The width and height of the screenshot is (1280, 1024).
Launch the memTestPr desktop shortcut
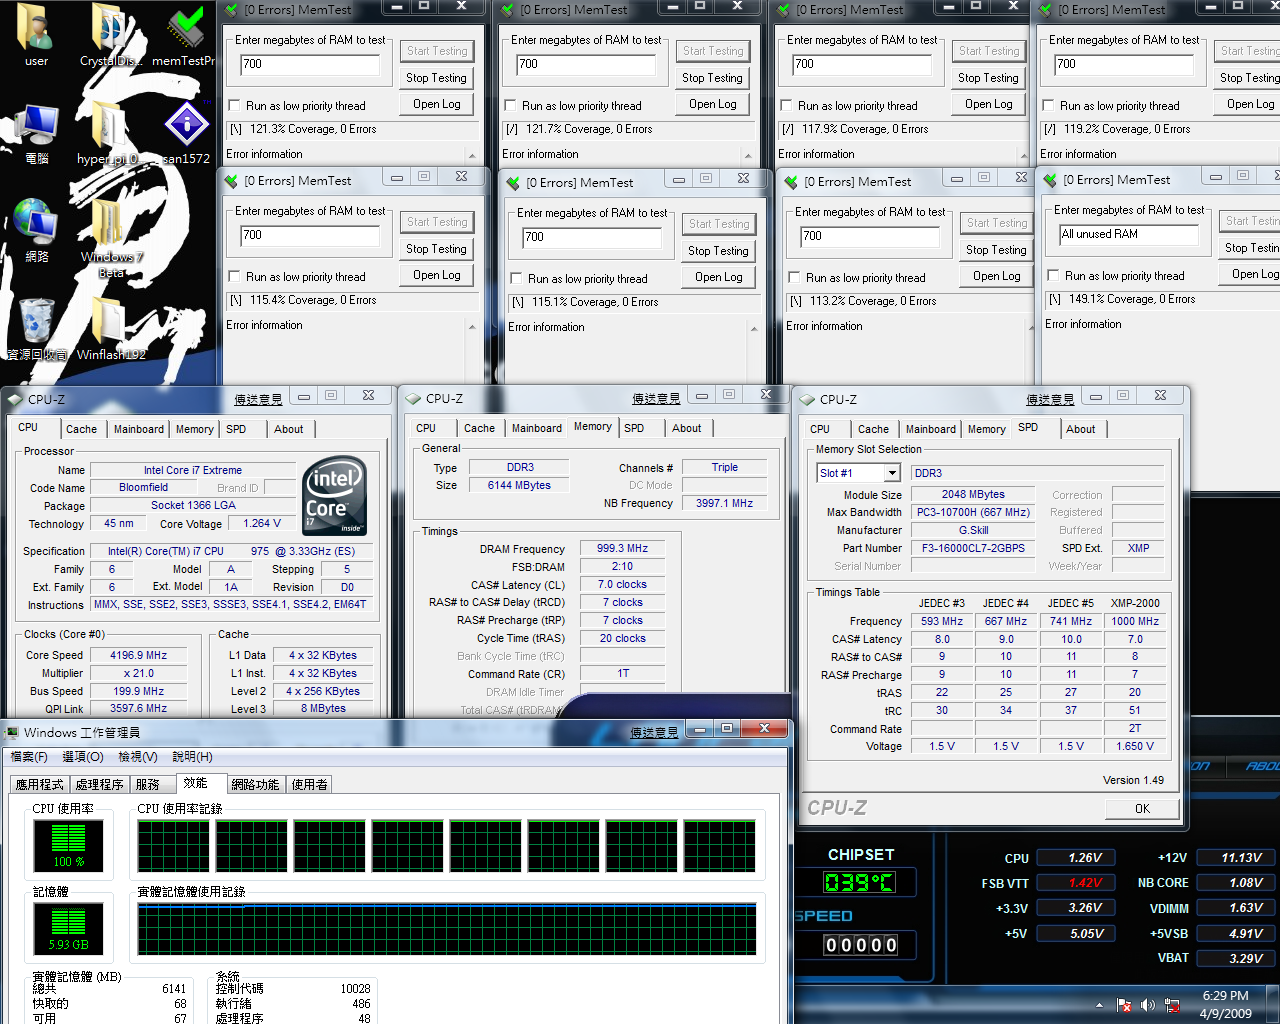click(184, 35)
